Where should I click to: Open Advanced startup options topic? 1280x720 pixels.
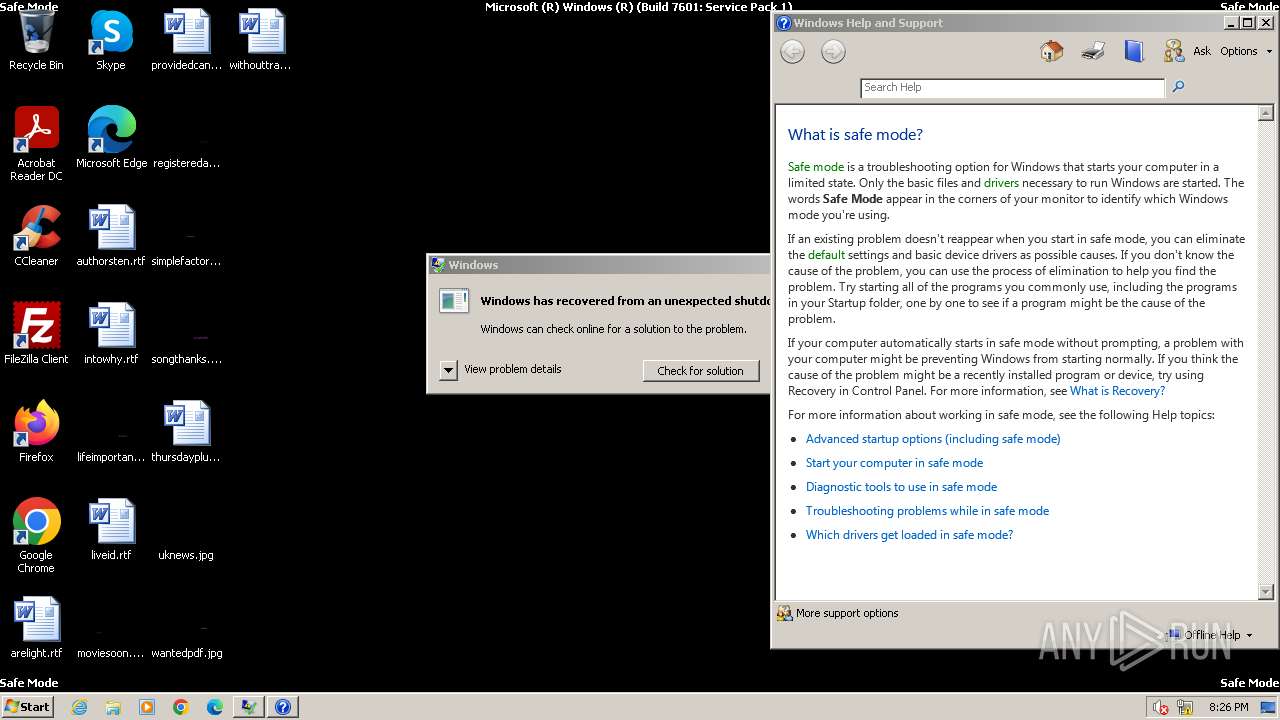coord(933,439)
